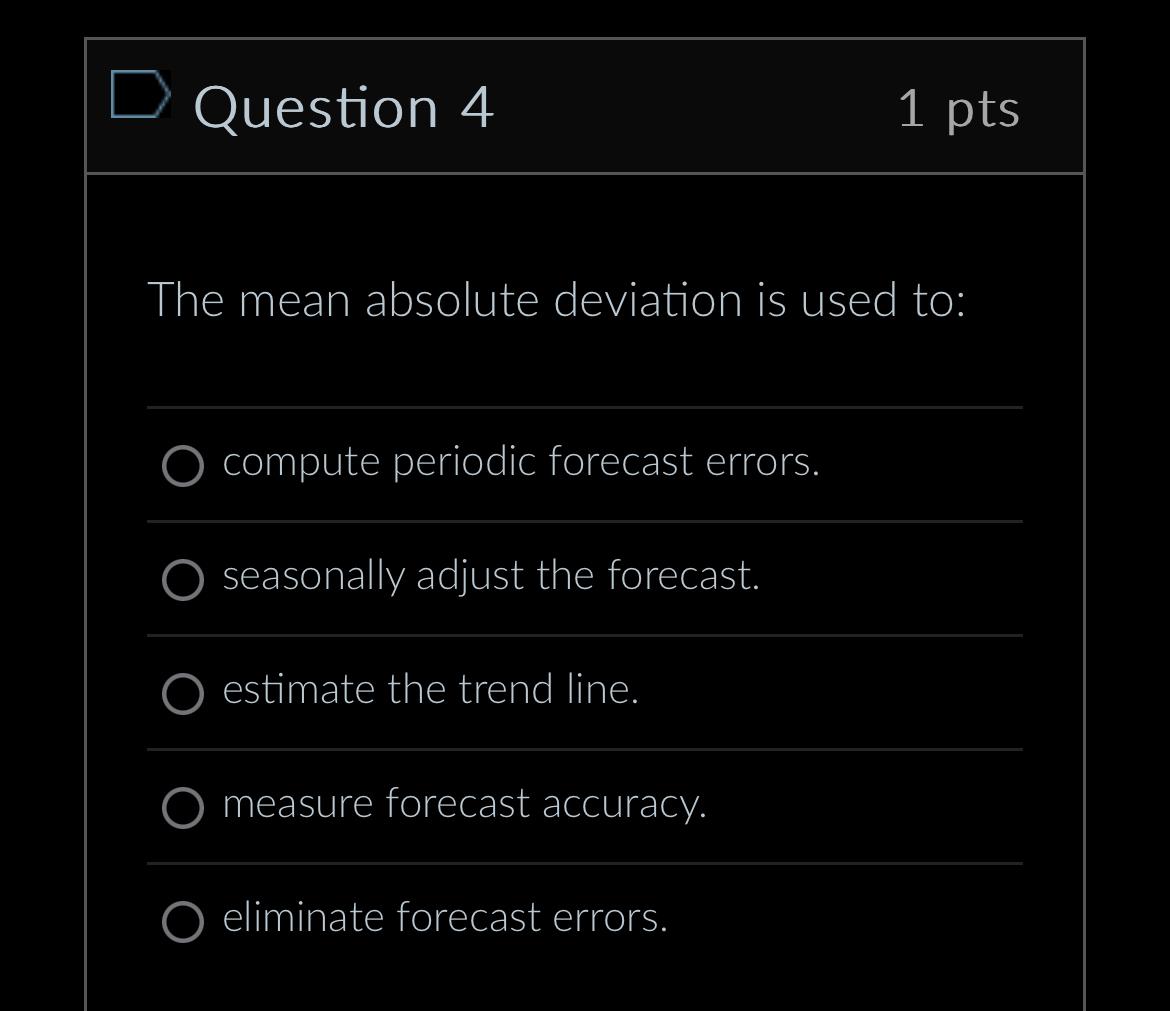This screenshot has width=1170, height=1011.
Task: Click the answer text 'measure forecast accuracy'
Action: [x=465, y=804]
